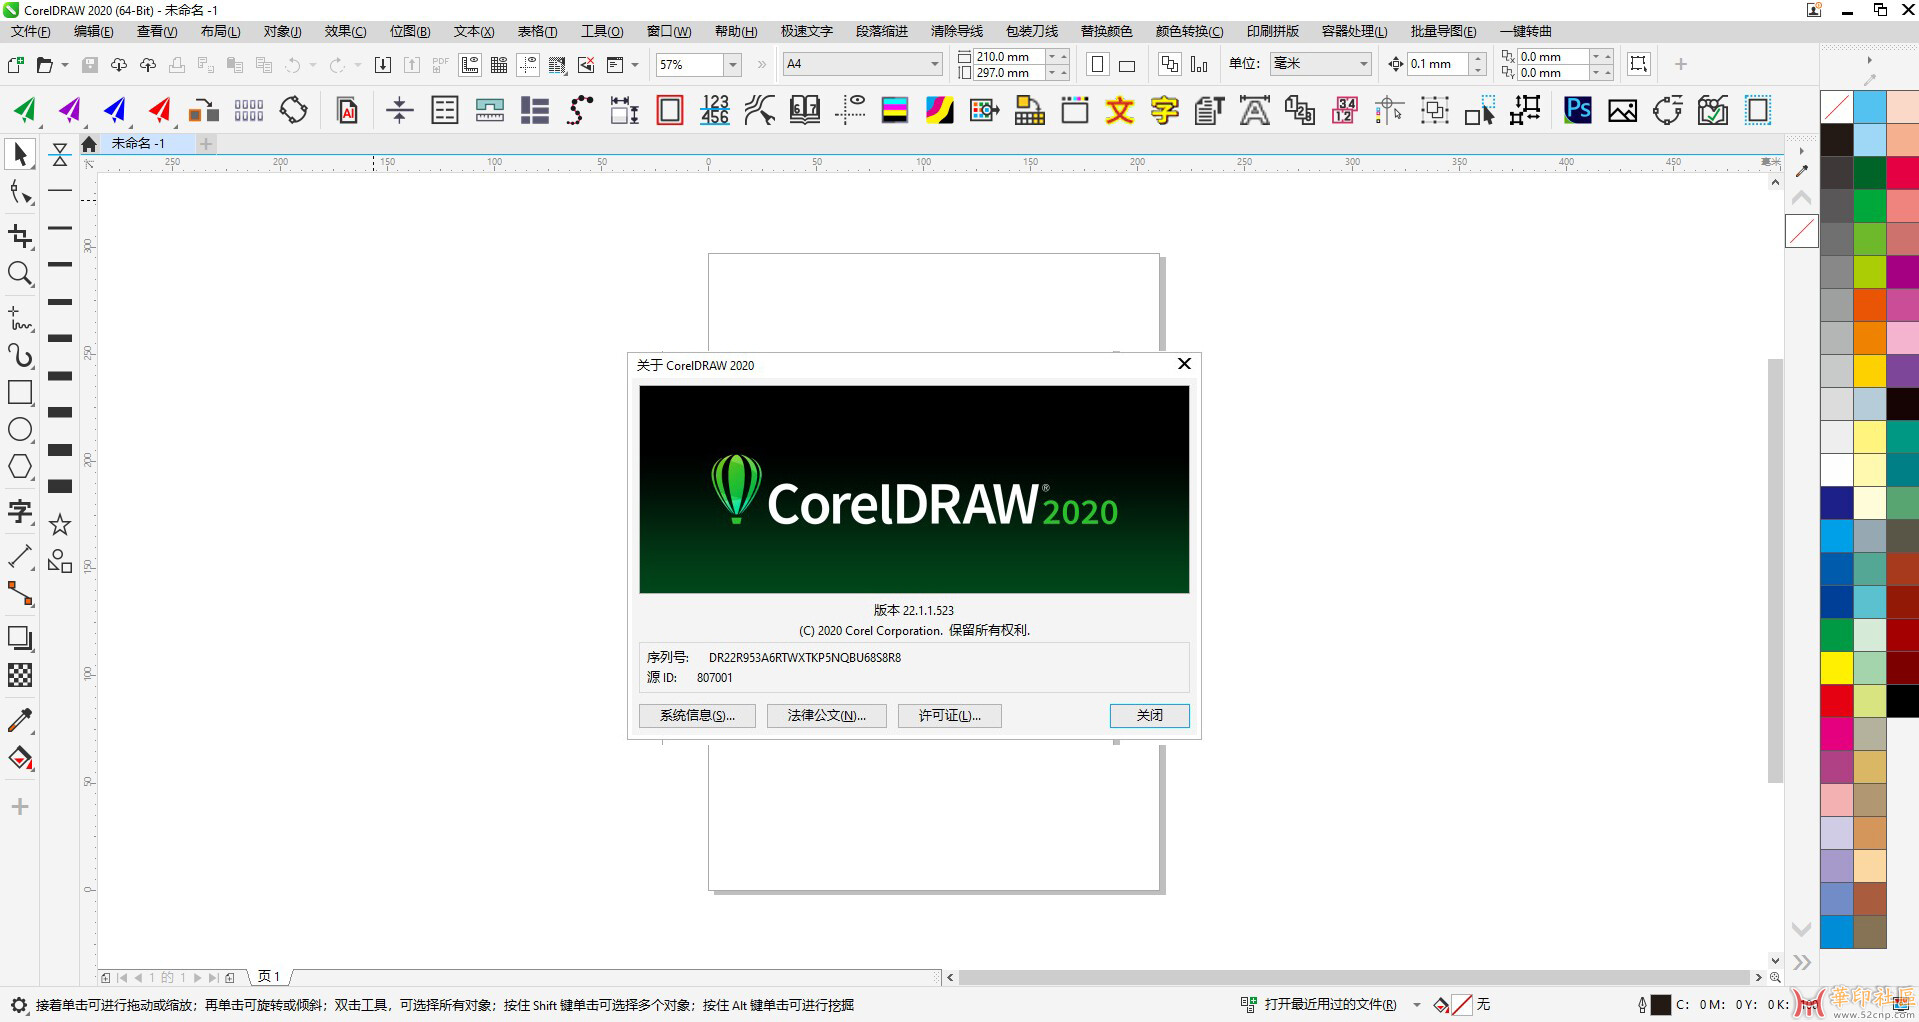Toggle portrait page orientation
Image resolution: width=1919 pixels, height=1022 pixels.
(1098, 64)
